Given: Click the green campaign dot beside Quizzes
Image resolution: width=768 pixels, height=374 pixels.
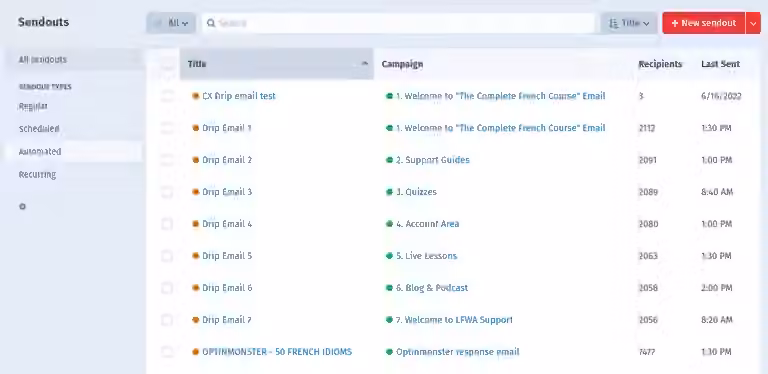Looking at the screenshot, I should pyautogui.click(x=389, y=192).
